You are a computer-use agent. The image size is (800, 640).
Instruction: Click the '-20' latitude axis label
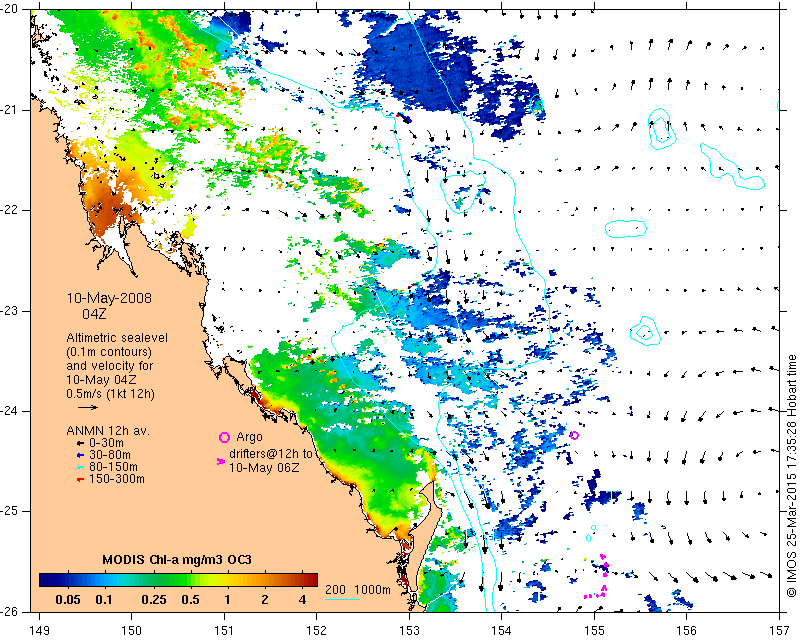pos(10,10)
